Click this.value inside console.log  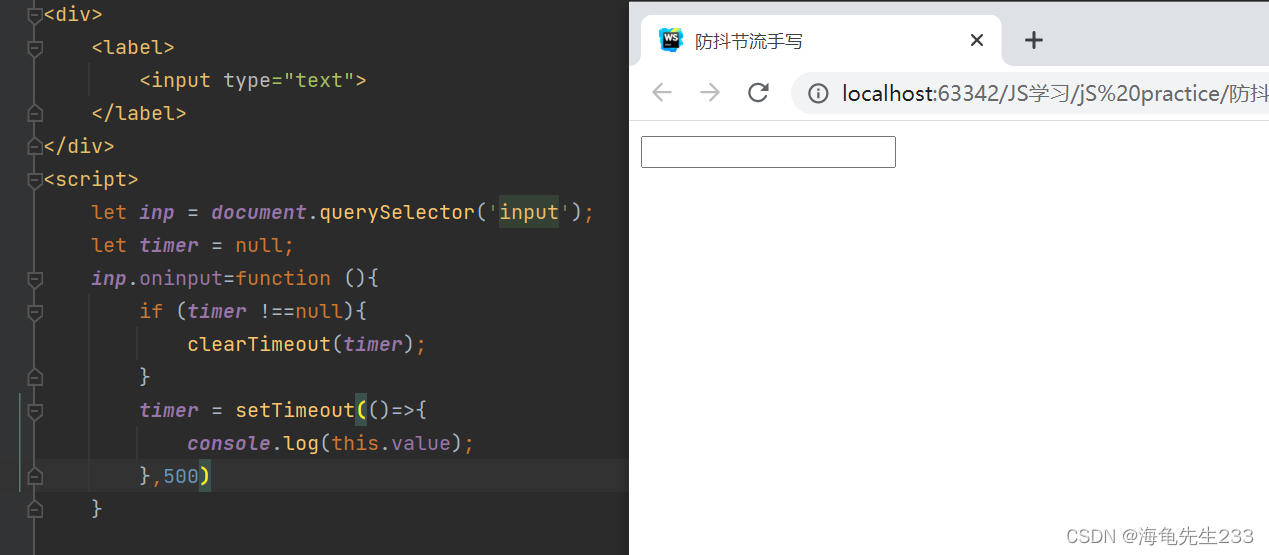(x=391, y=443)
